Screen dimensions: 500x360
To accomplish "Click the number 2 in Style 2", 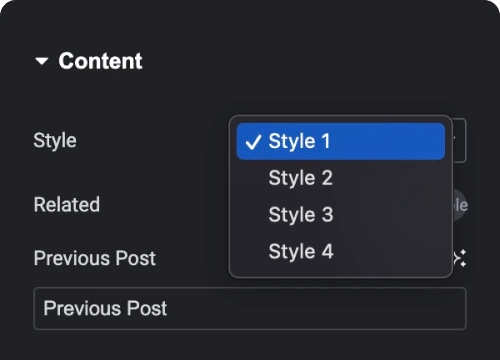I will point(327,178).
